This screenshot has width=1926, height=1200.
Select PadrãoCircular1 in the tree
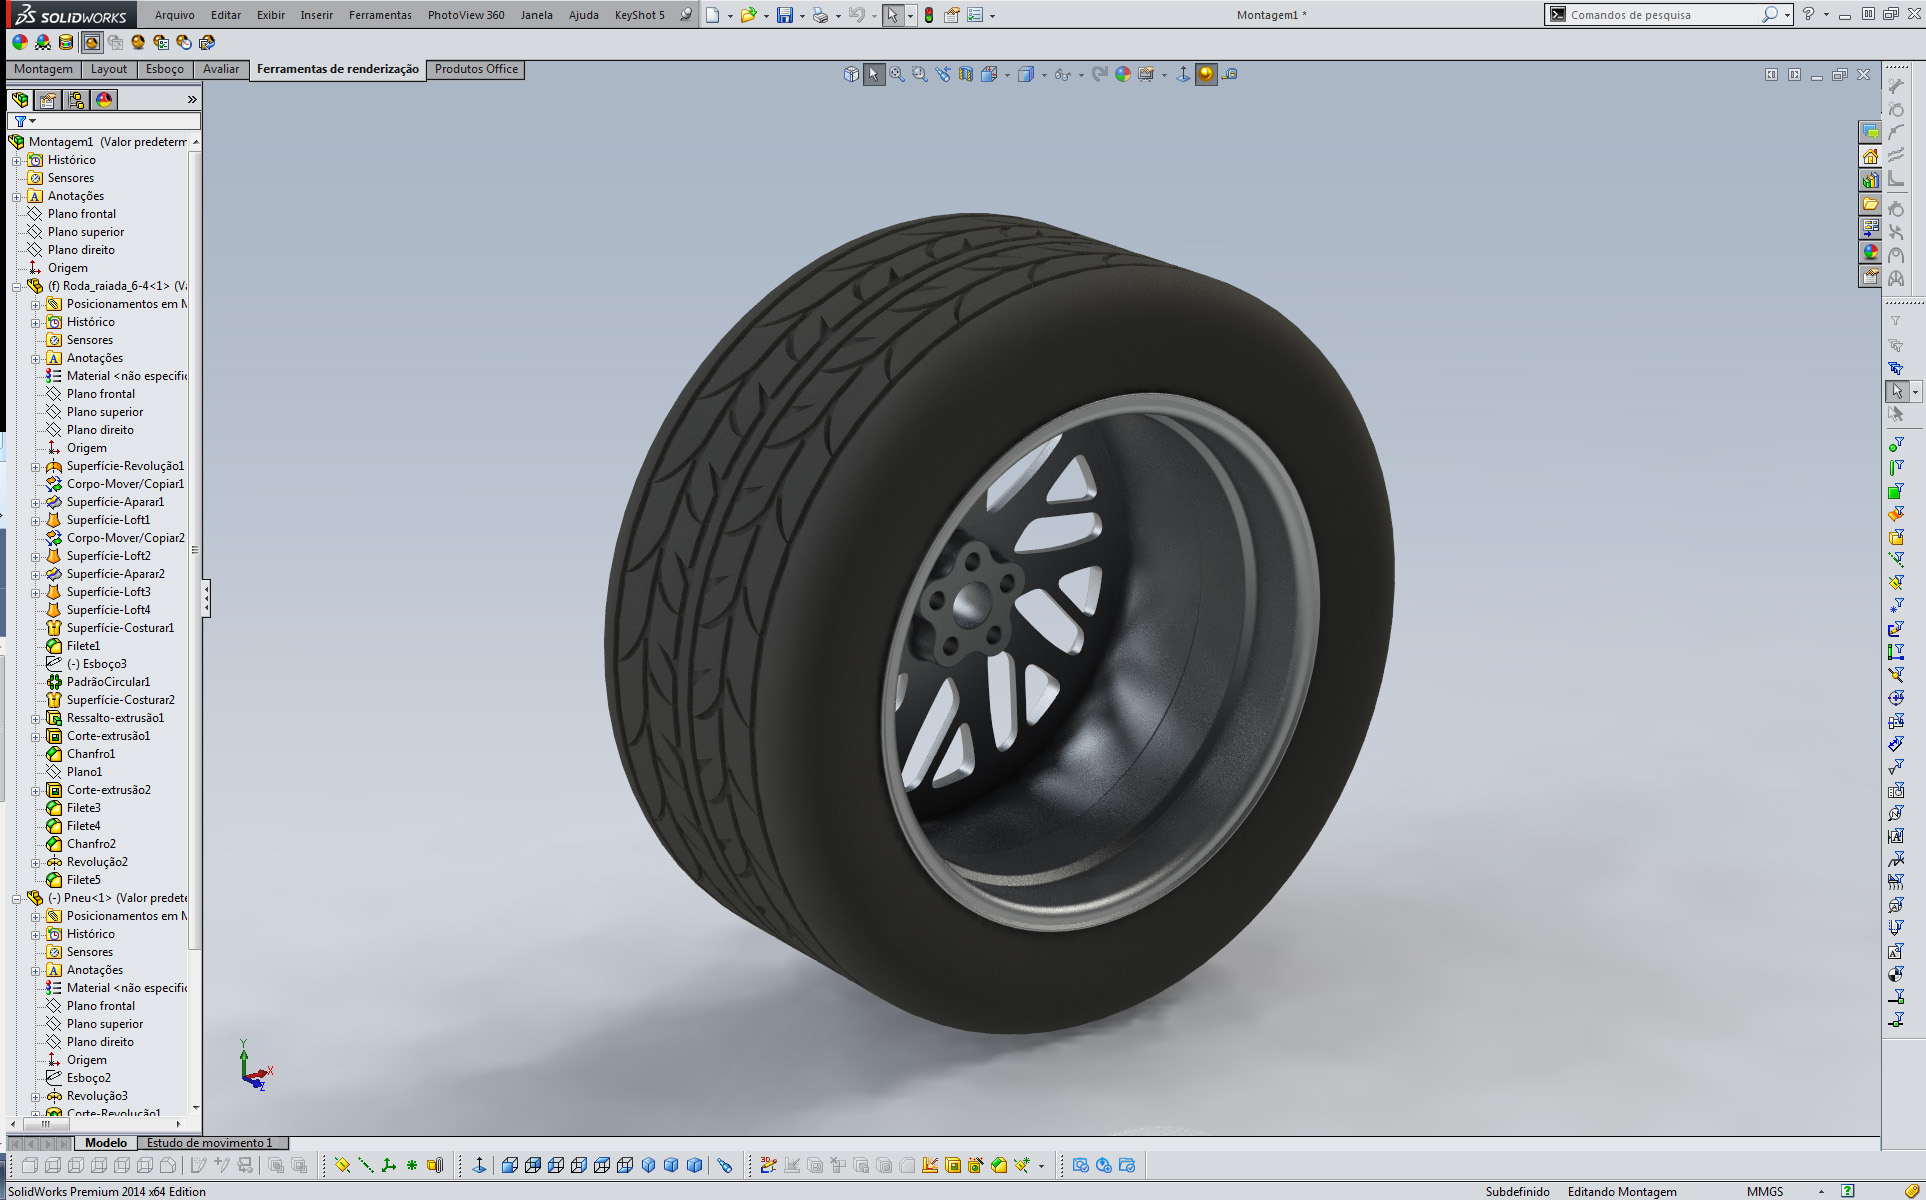108,682
